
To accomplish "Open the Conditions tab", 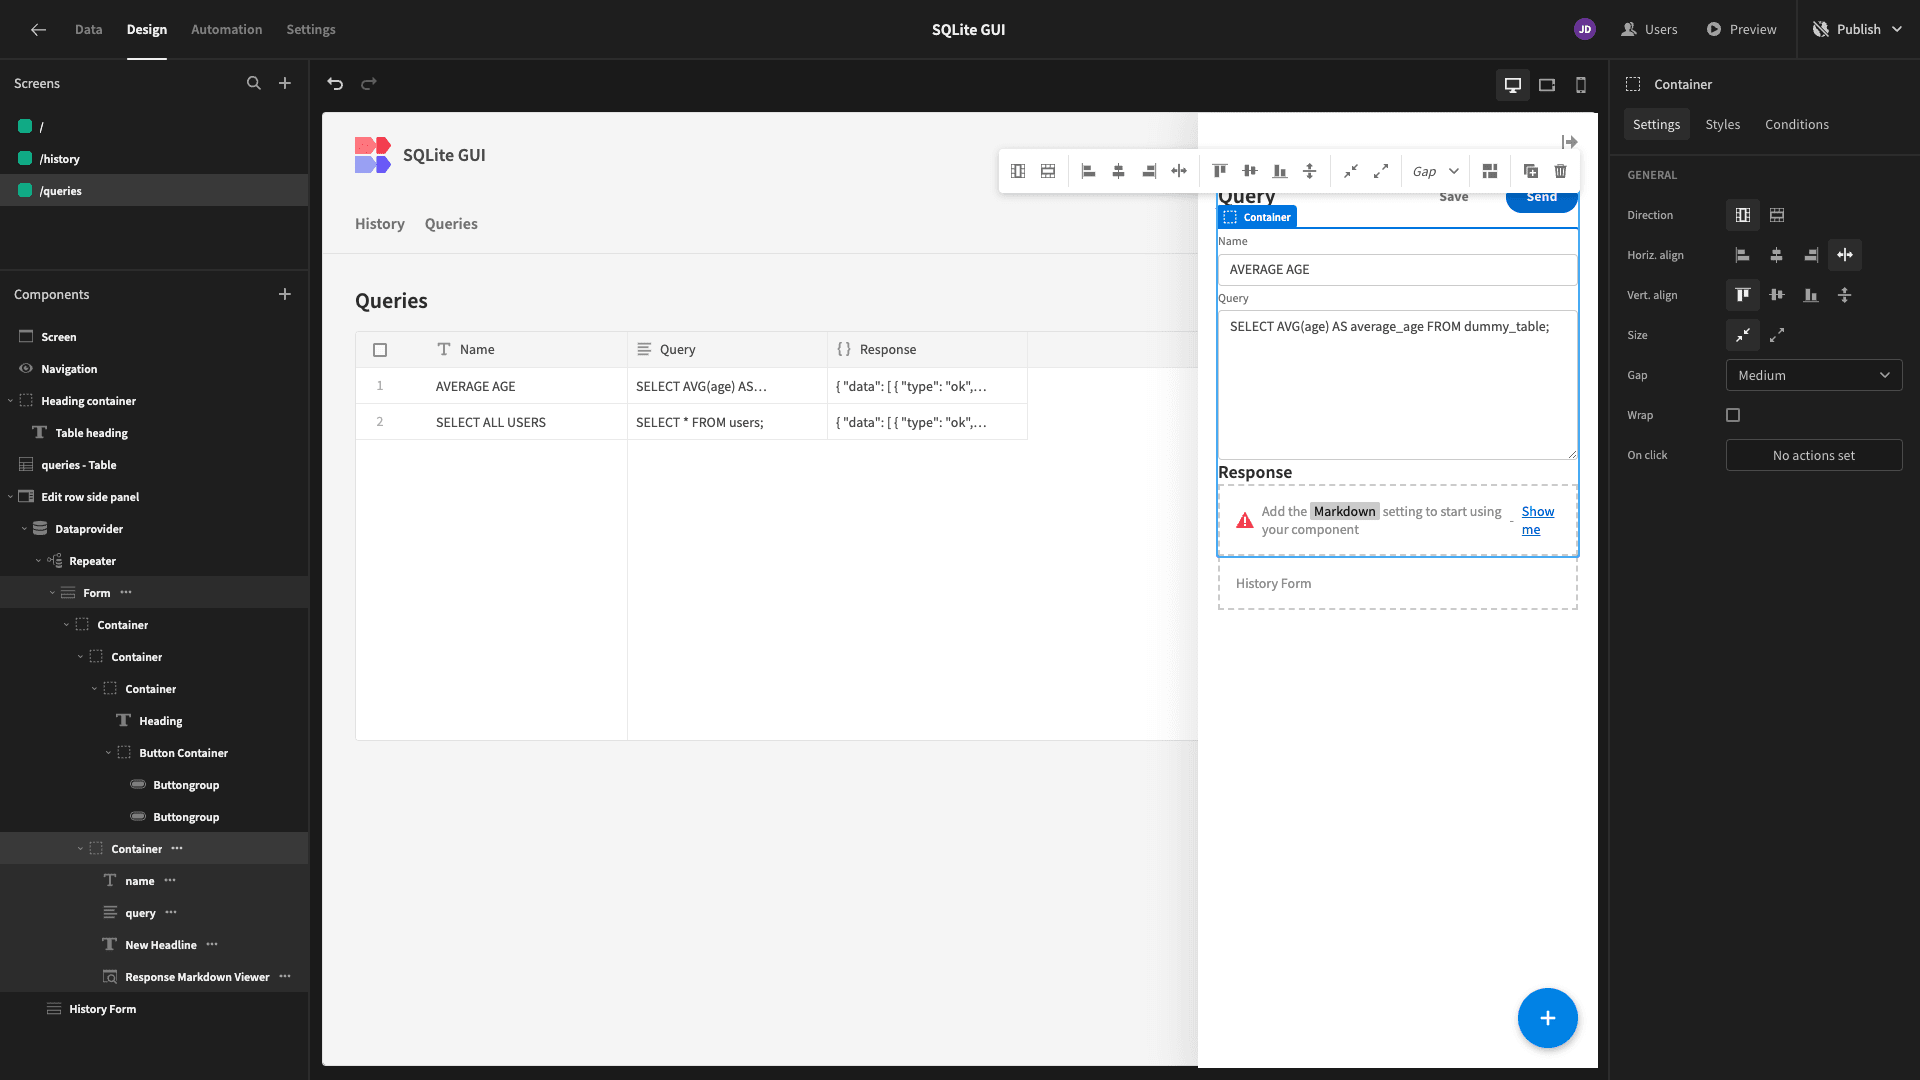I will 1797,124.
